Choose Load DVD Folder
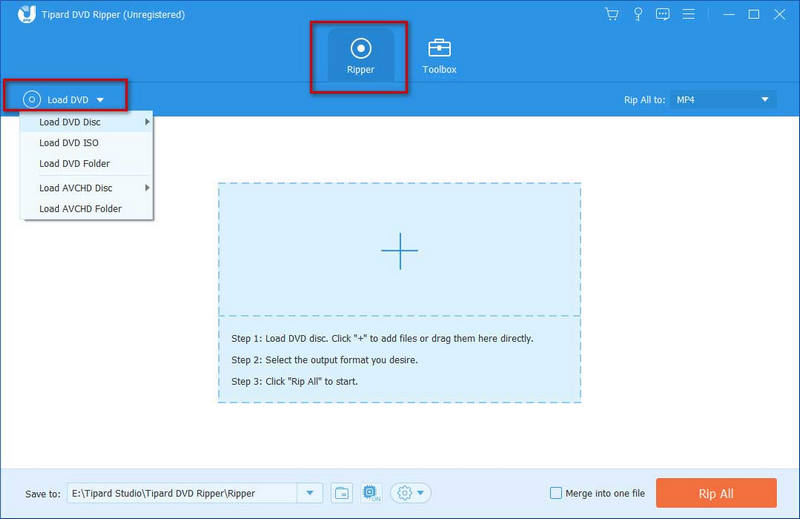Image resolution: width=800 pixels, height=519 pixels. pyautogui.click(x=86, y=163)
